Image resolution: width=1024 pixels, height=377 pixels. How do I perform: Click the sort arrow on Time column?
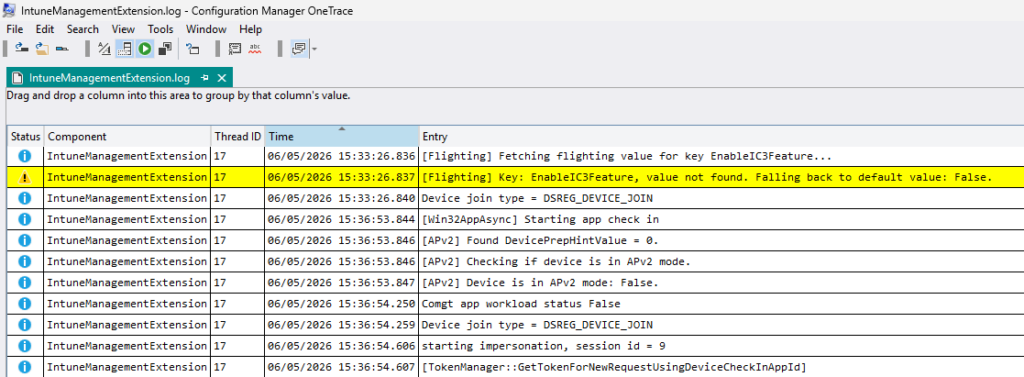click(342, 129)
